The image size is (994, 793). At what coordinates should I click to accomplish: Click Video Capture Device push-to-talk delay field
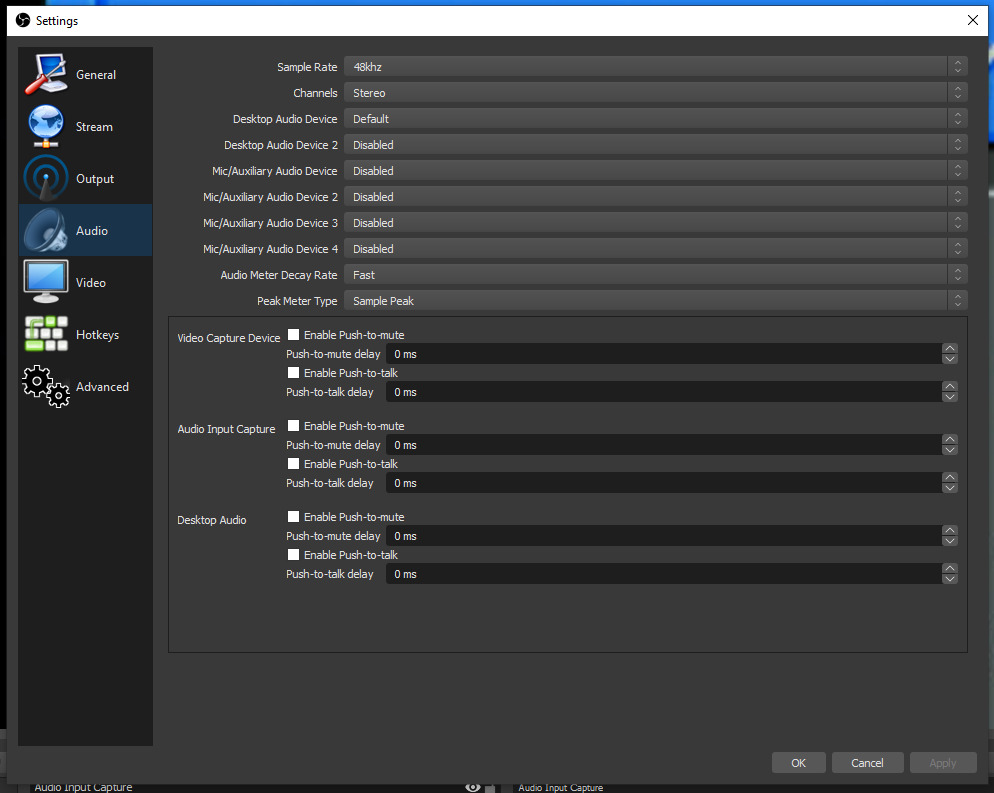664,392
